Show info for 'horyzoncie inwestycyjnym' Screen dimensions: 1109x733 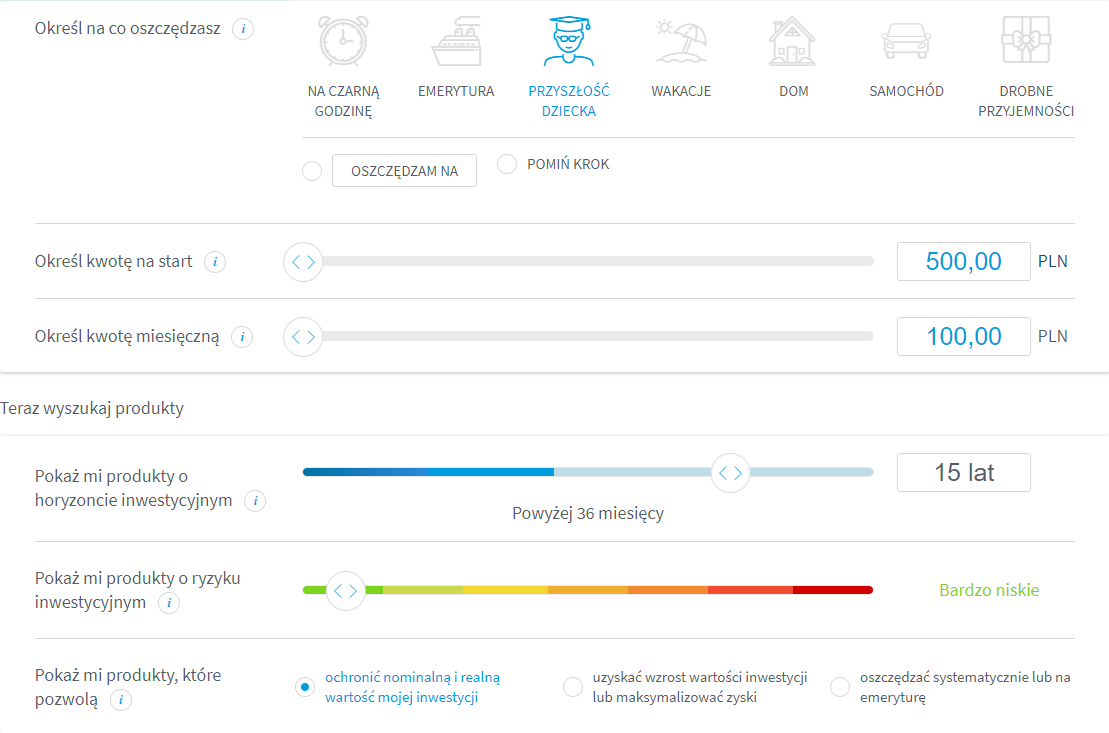tap(255, 501)
